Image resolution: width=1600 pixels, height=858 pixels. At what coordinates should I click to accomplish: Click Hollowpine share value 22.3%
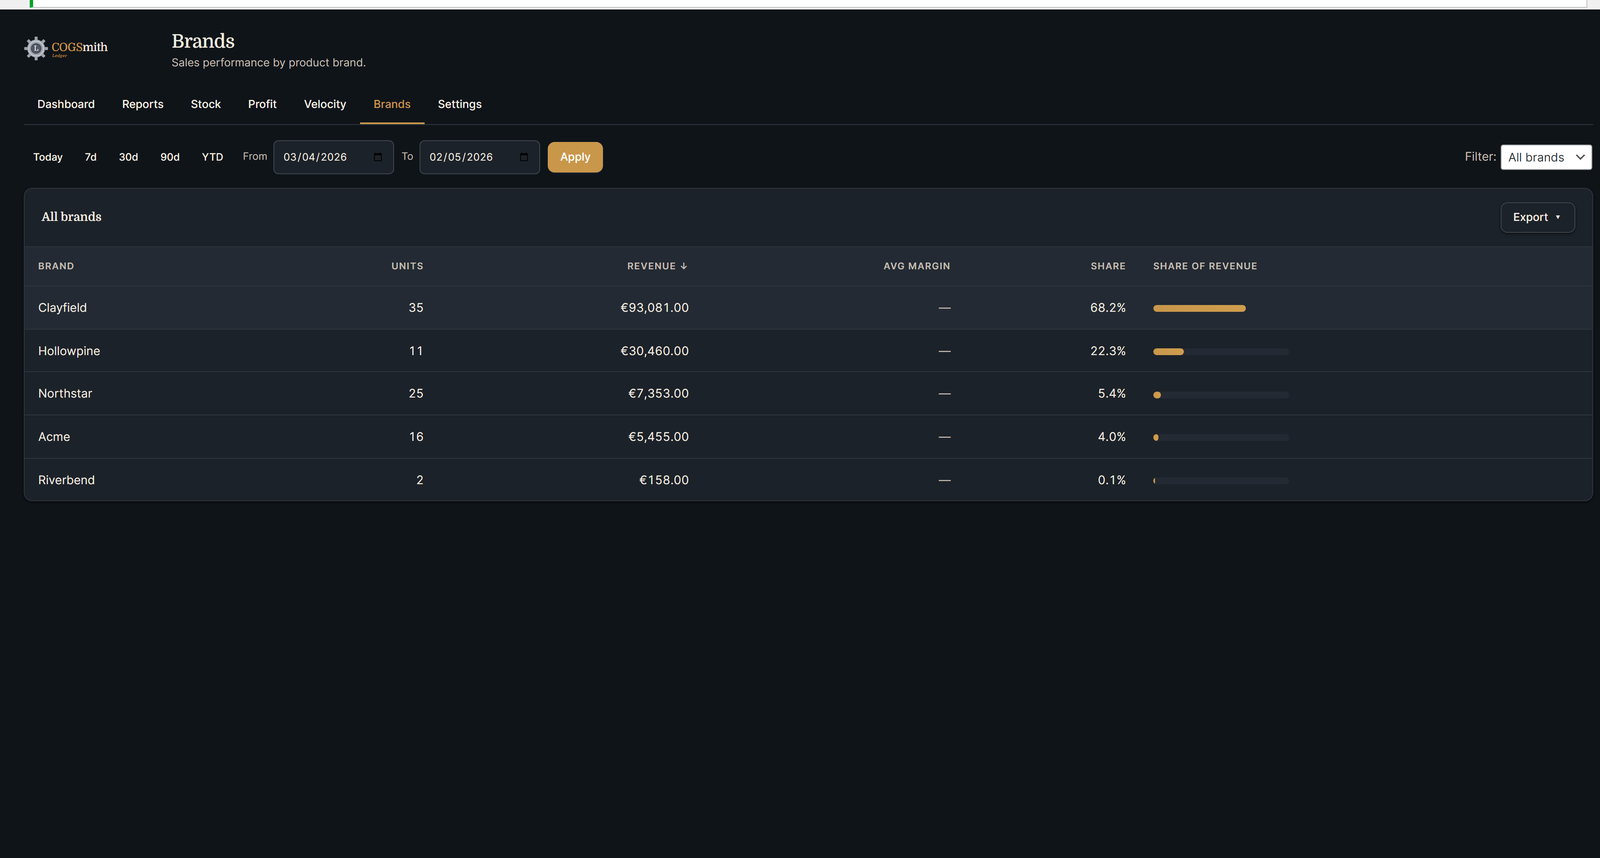pos(1108,351)
